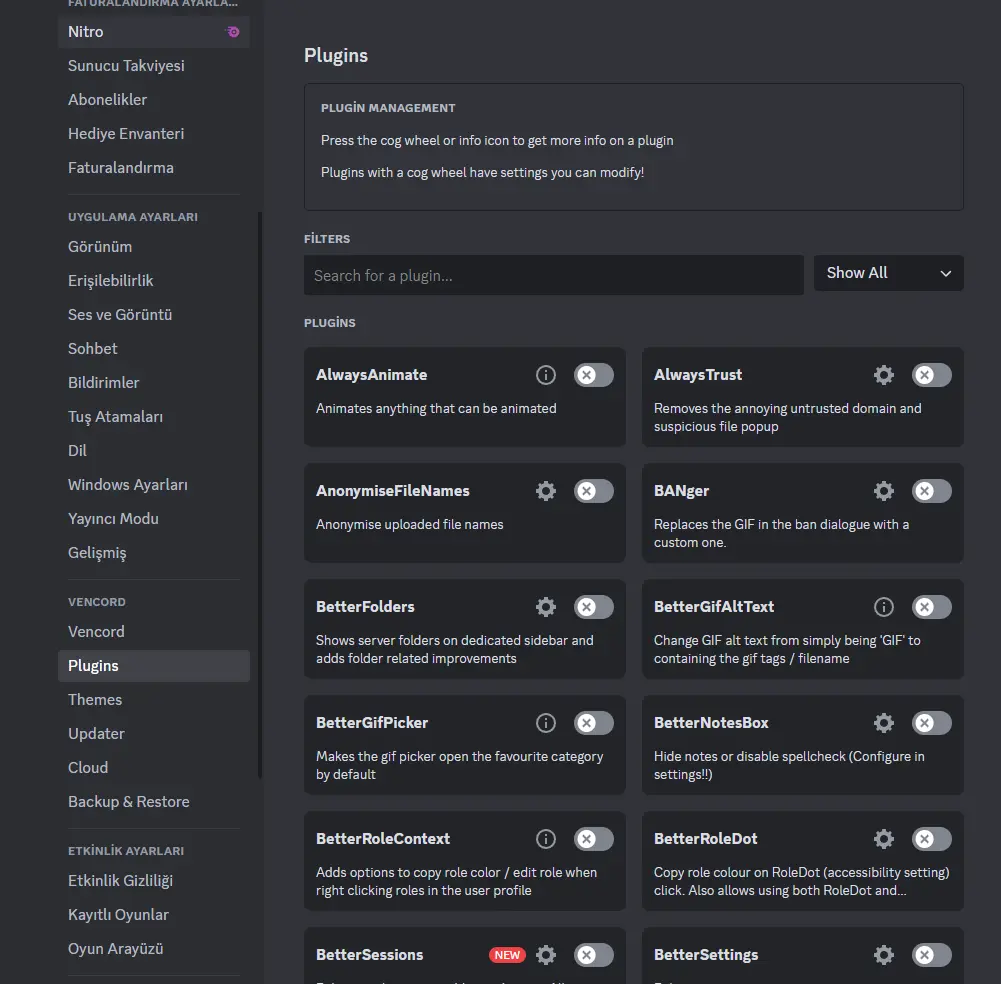Open Dil language settings
The width and height of the screenshot is (1001, 984).
pos(153,451)
